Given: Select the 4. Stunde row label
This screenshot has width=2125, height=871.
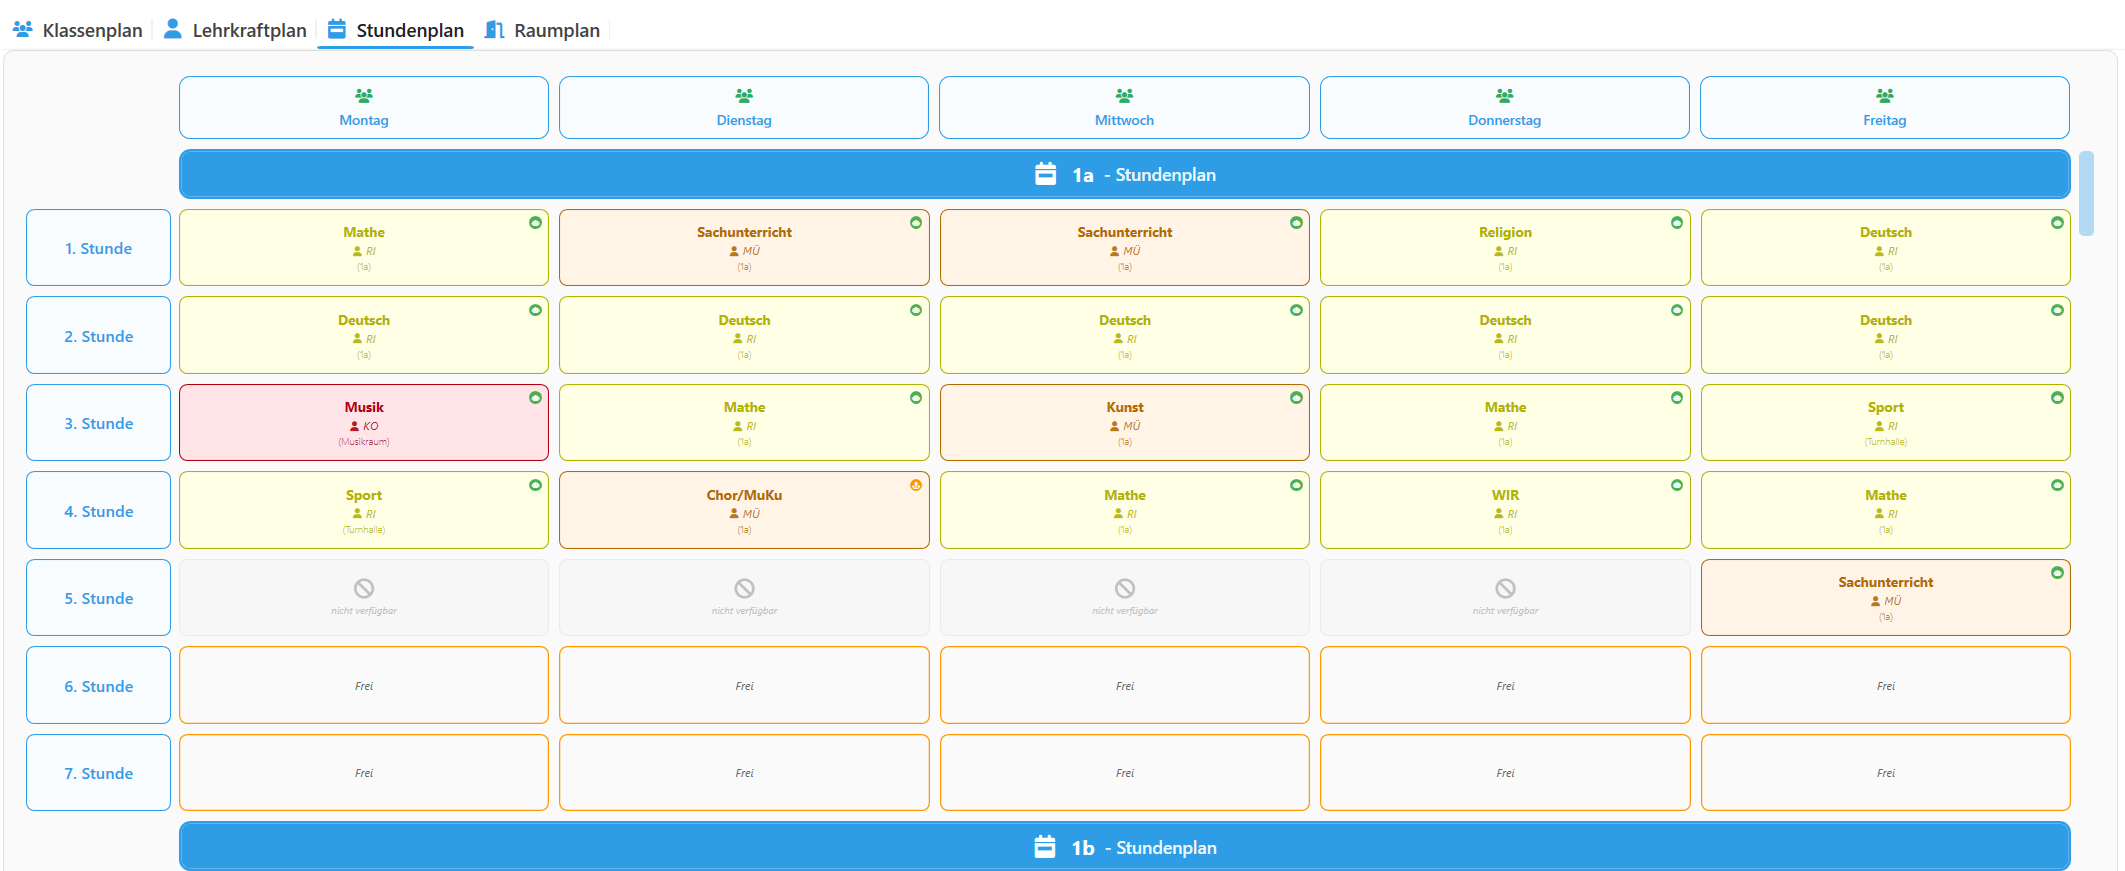Looking at the screenshot, I should [98, 511].
